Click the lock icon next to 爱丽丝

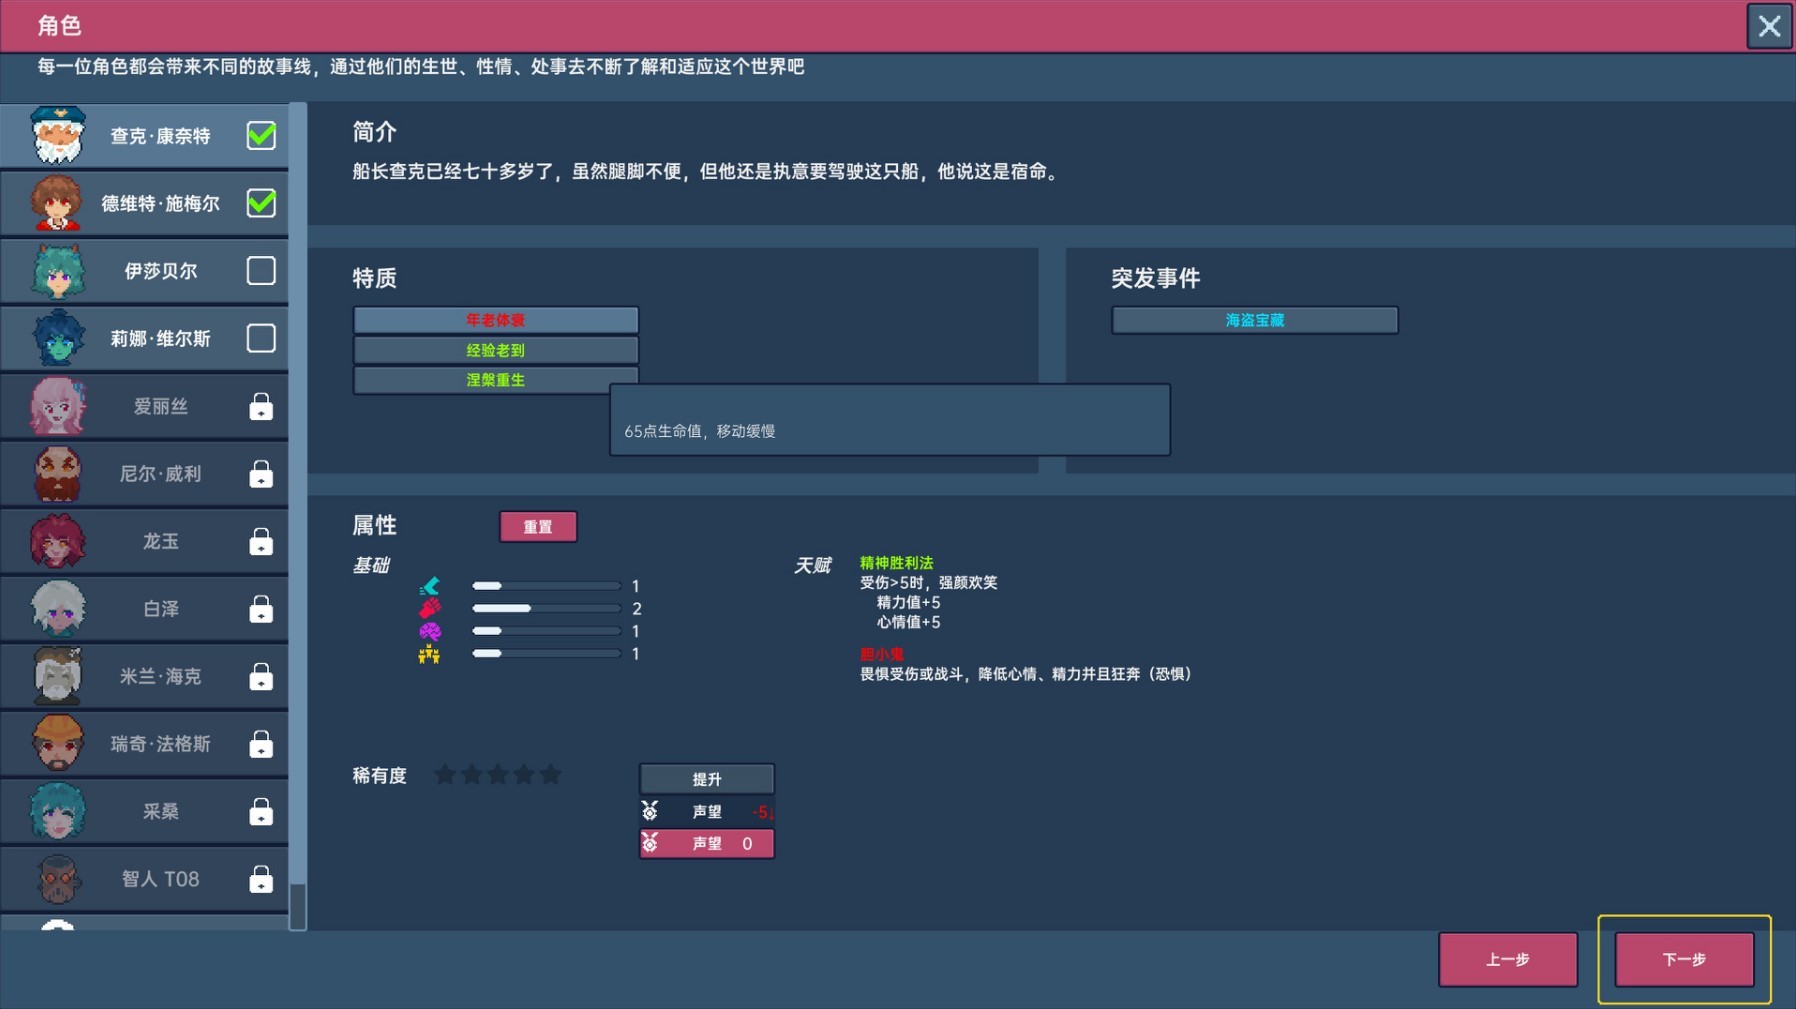[261, 406]
